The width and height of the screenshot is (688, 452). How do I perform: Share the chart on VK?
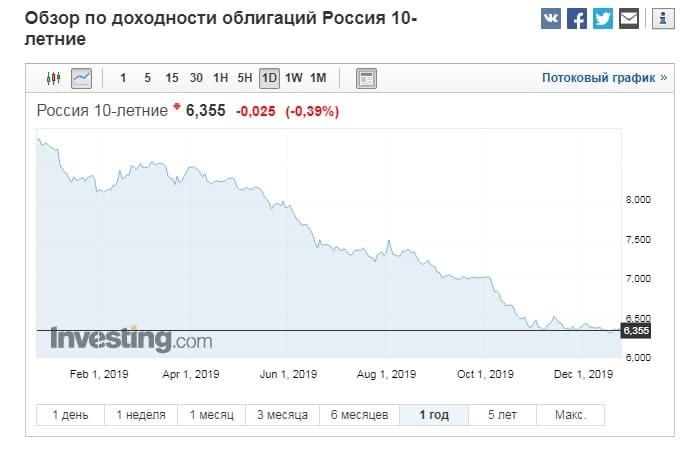[x=551, y=18]
